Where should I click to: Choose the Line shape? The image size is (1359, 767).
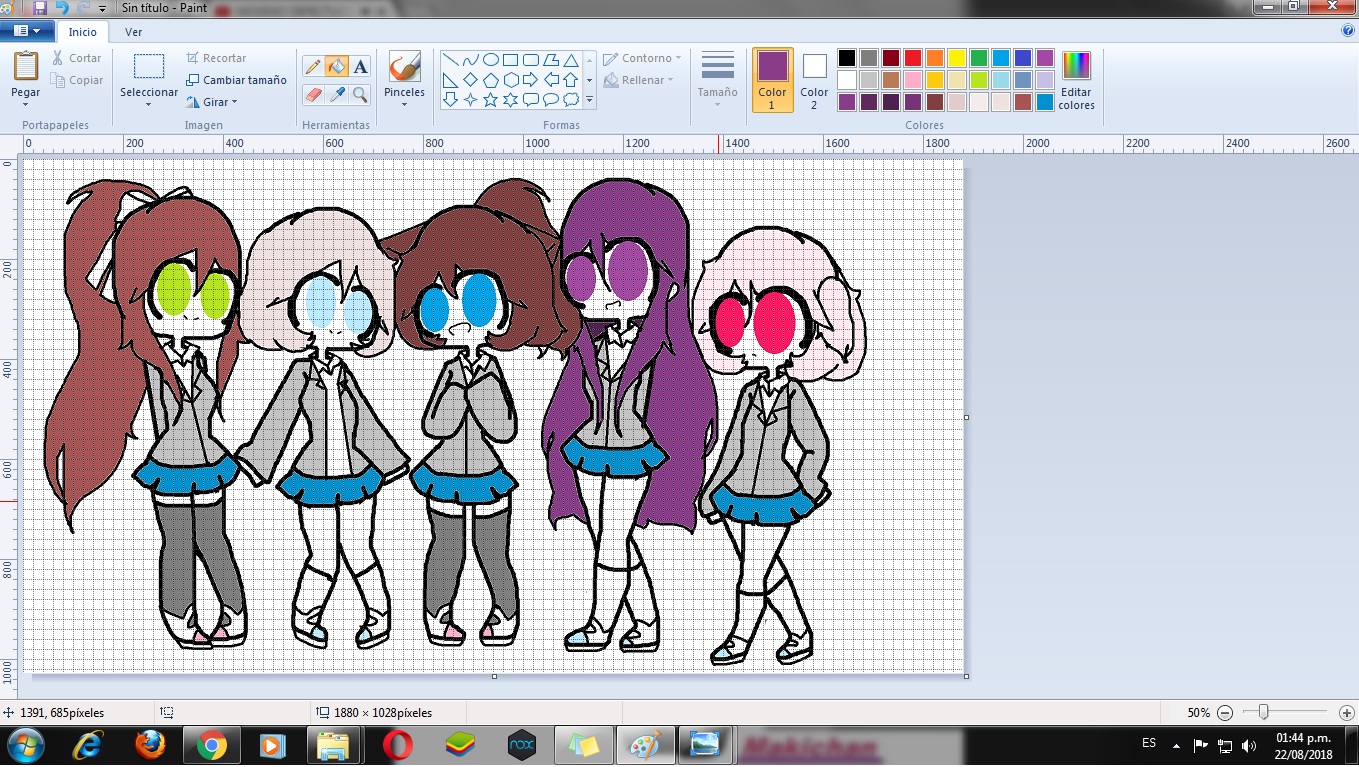pyautogui.click(x=451, y=60)
